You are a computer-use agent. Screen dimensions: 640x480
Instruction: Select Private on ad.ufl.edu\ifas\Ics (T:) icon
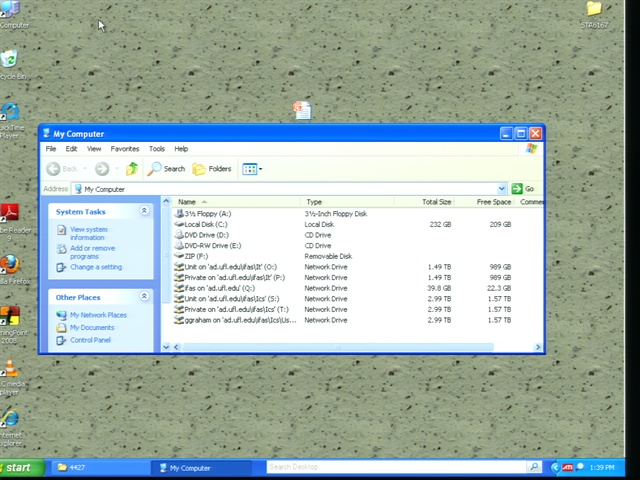coord(179,309)
